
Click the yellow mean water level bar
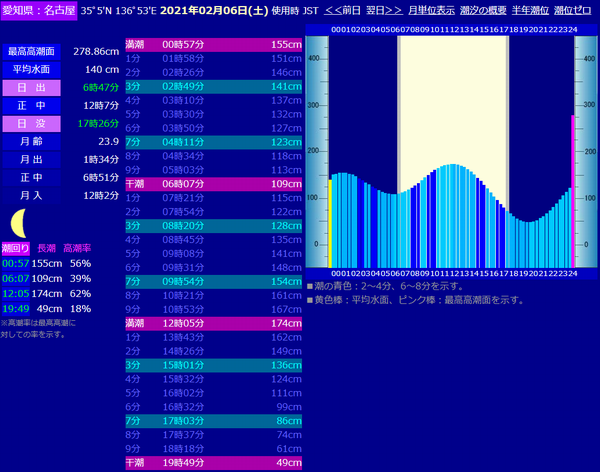329,223
